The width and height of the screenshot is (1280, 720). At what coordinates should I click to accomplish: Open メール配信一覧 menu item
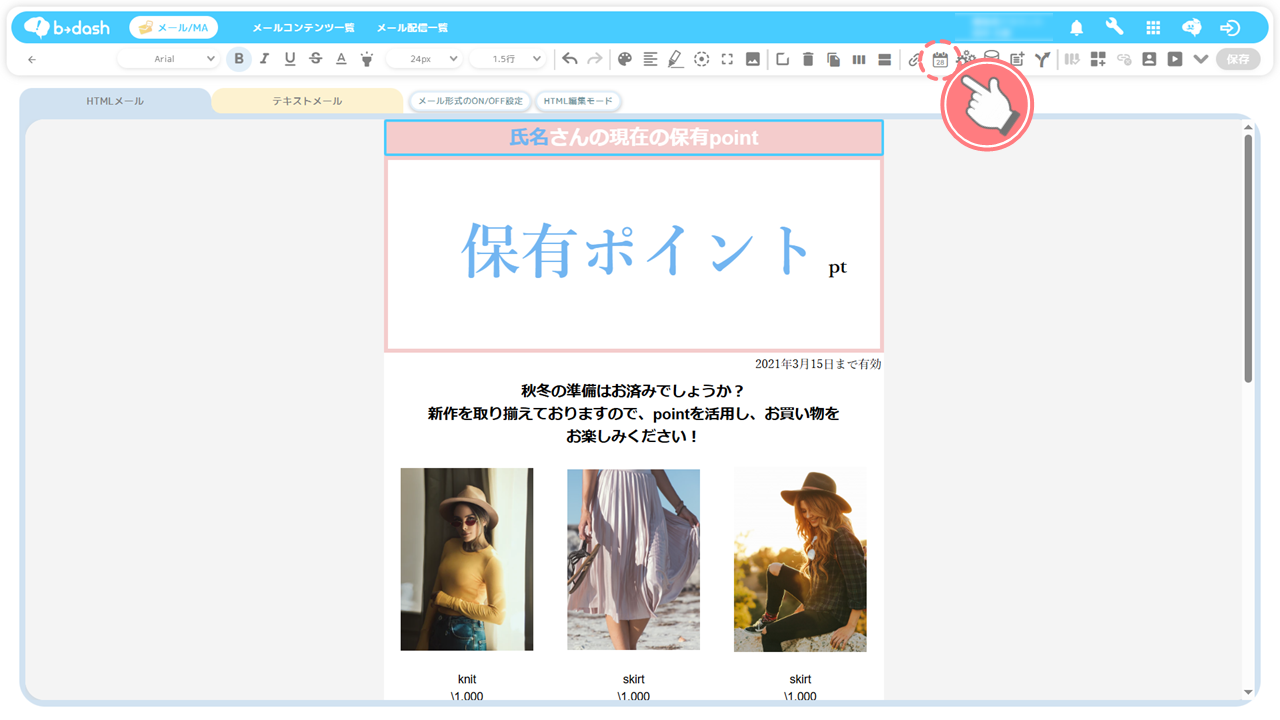(412, 28)
